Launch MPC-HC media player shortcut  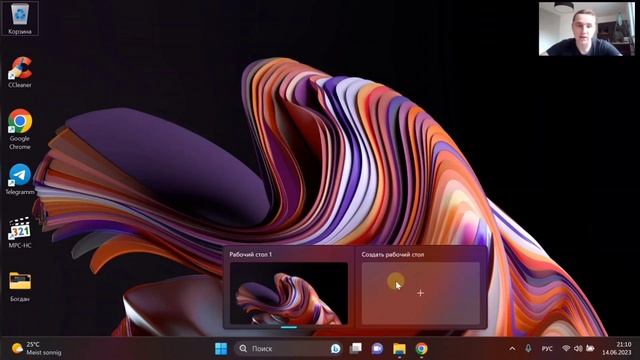20,232
